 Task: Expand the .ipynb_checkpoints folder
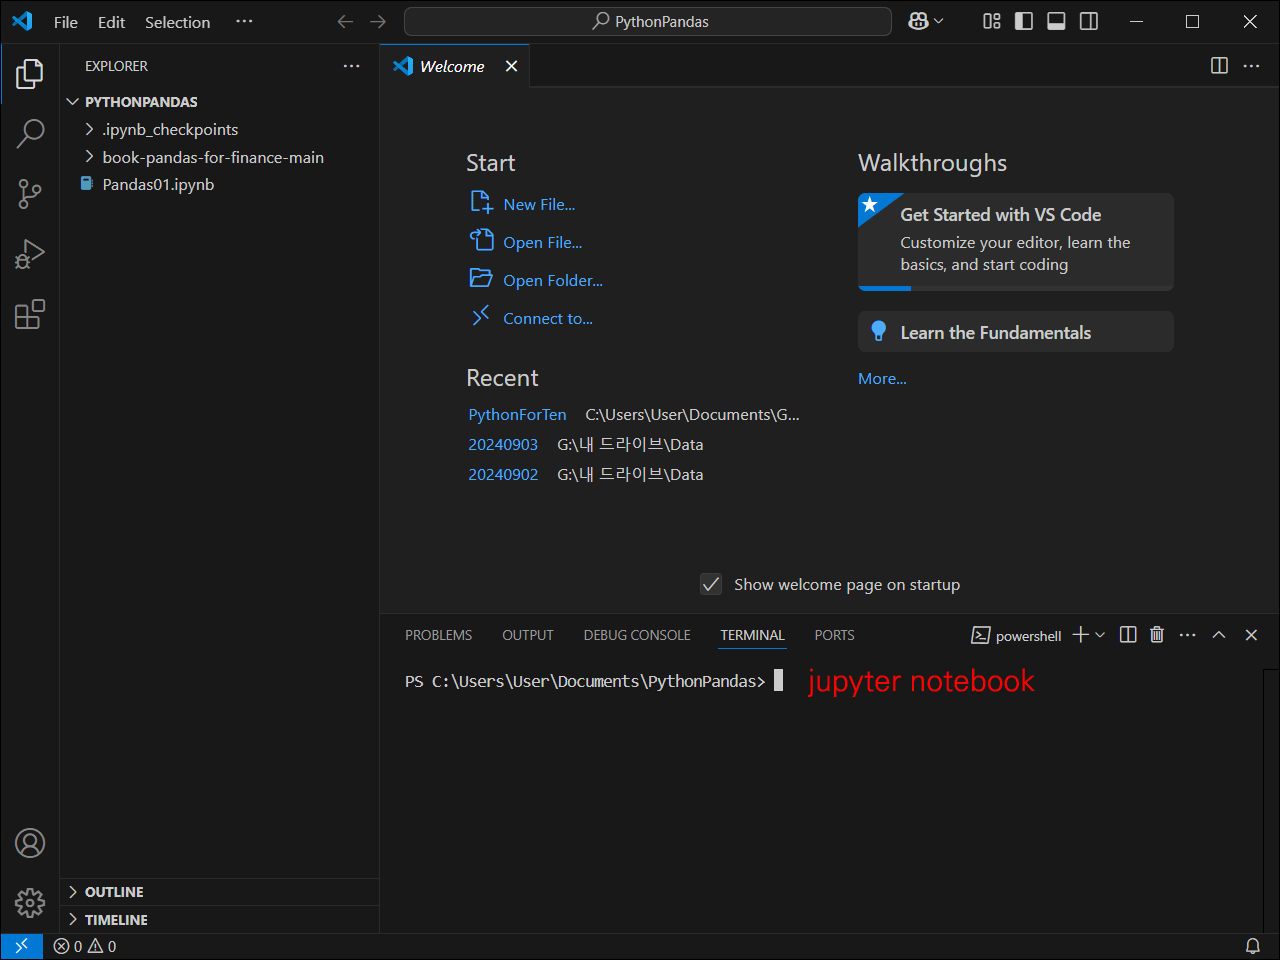pos(220,129)
